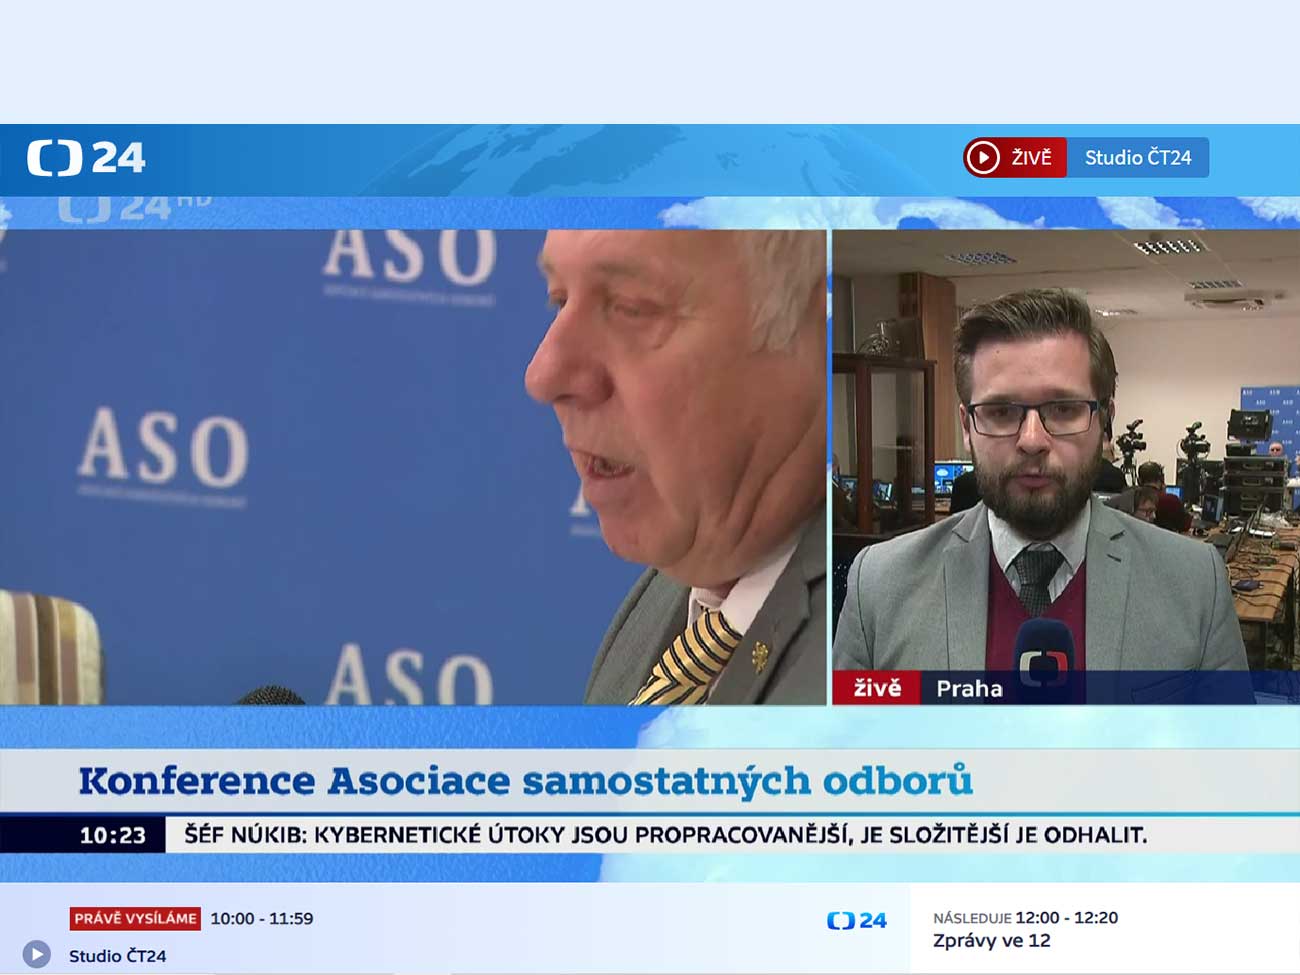Open the upcoming Zprávy ve 12 programme
Image resolution: width=1300 pixels, height=975 pixels.
point(991,941)
